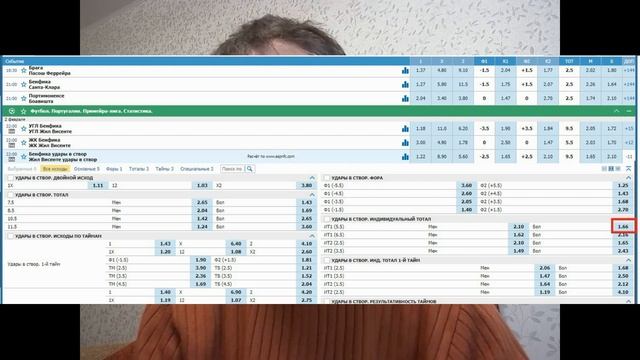This screenshot has width=640, height=360.
Task: Star the ЖК Бенфика event
Action: click(x=24, y=143)
